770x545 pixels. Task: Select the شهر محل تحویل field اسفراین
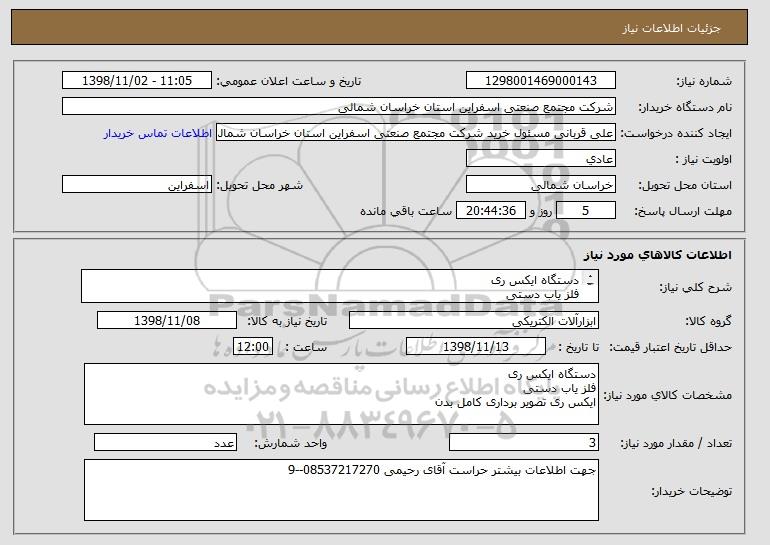point(137,185)
